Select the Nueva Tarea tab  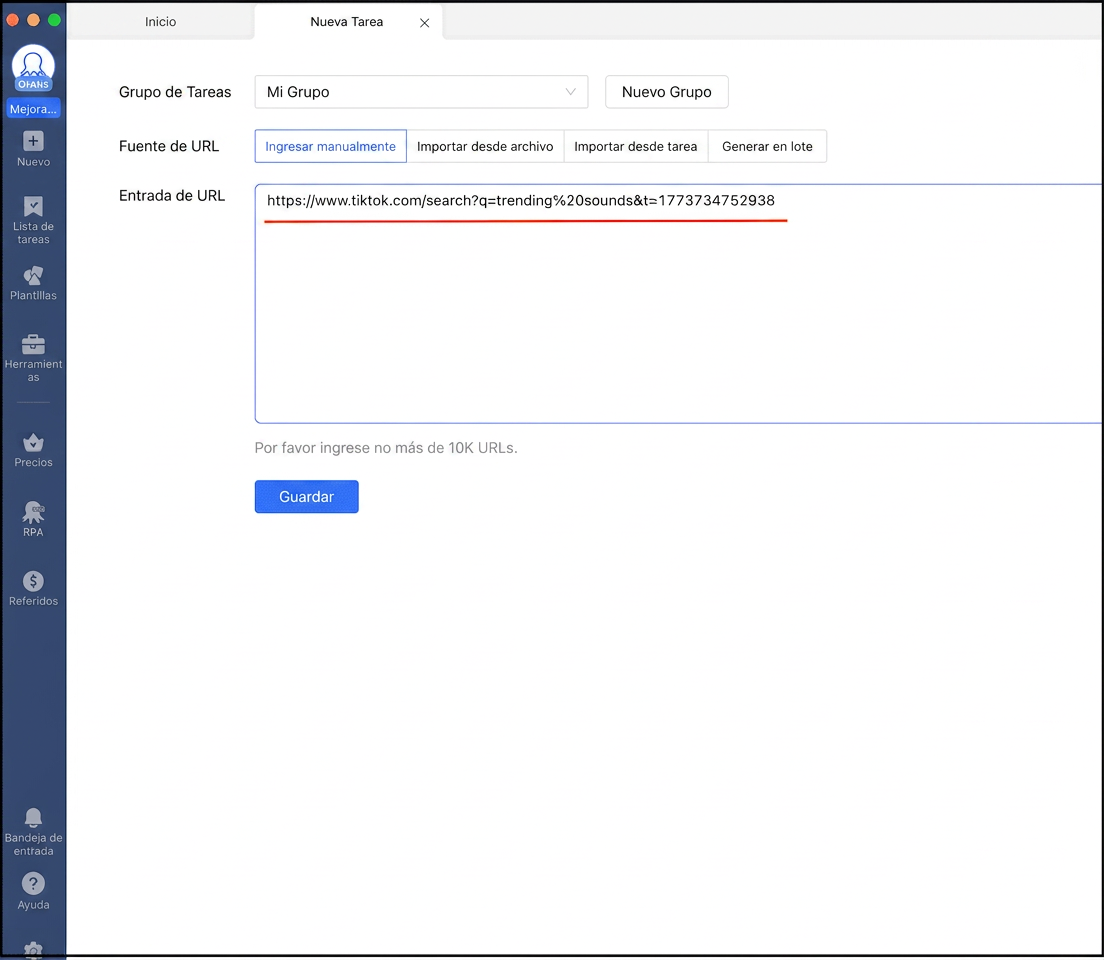coord(346,22)
